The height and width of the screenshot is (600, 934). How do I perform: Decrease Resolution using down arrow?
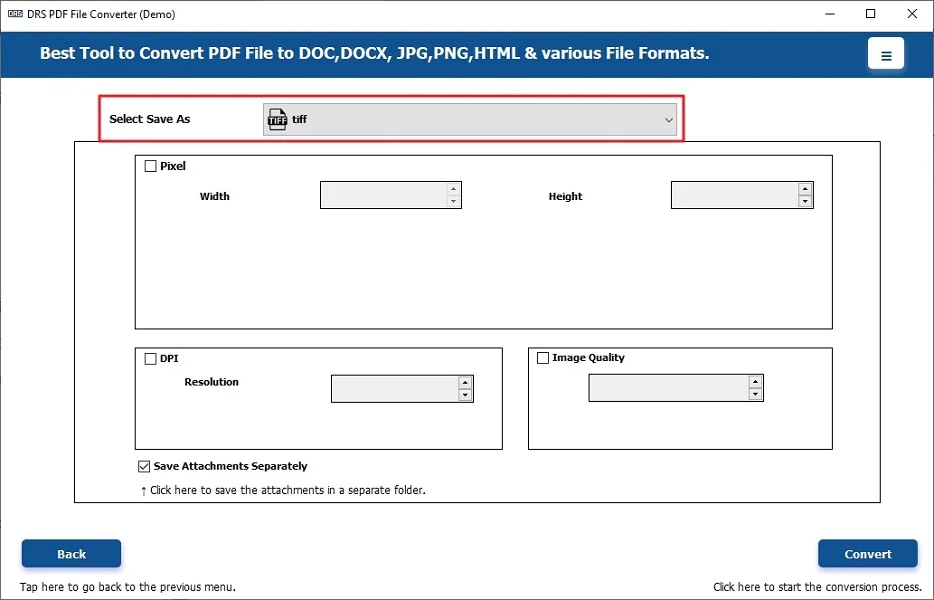coord(465,395)
